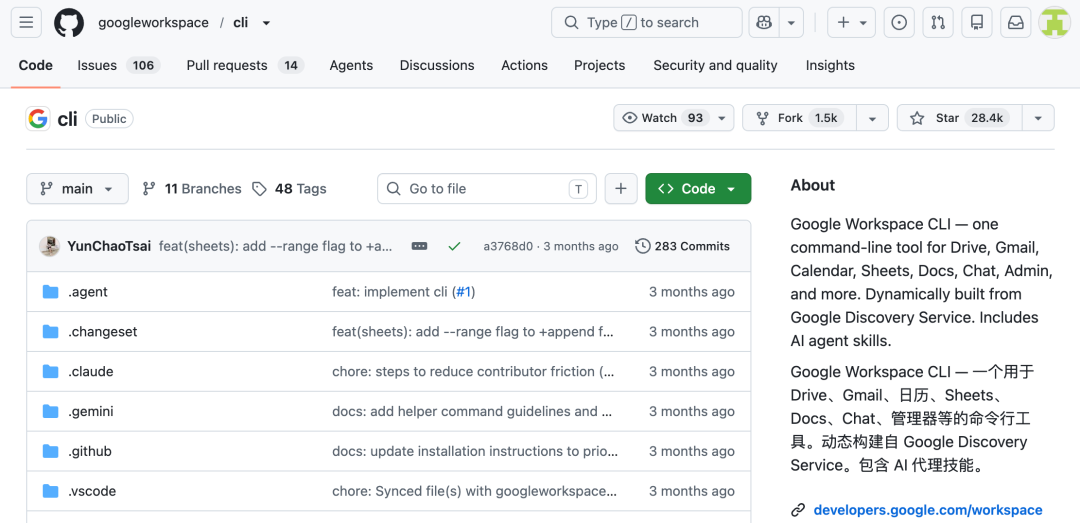The image size is (1080, 523).
Task: Switch to the Code tab
Action: (x=36, y=65)
